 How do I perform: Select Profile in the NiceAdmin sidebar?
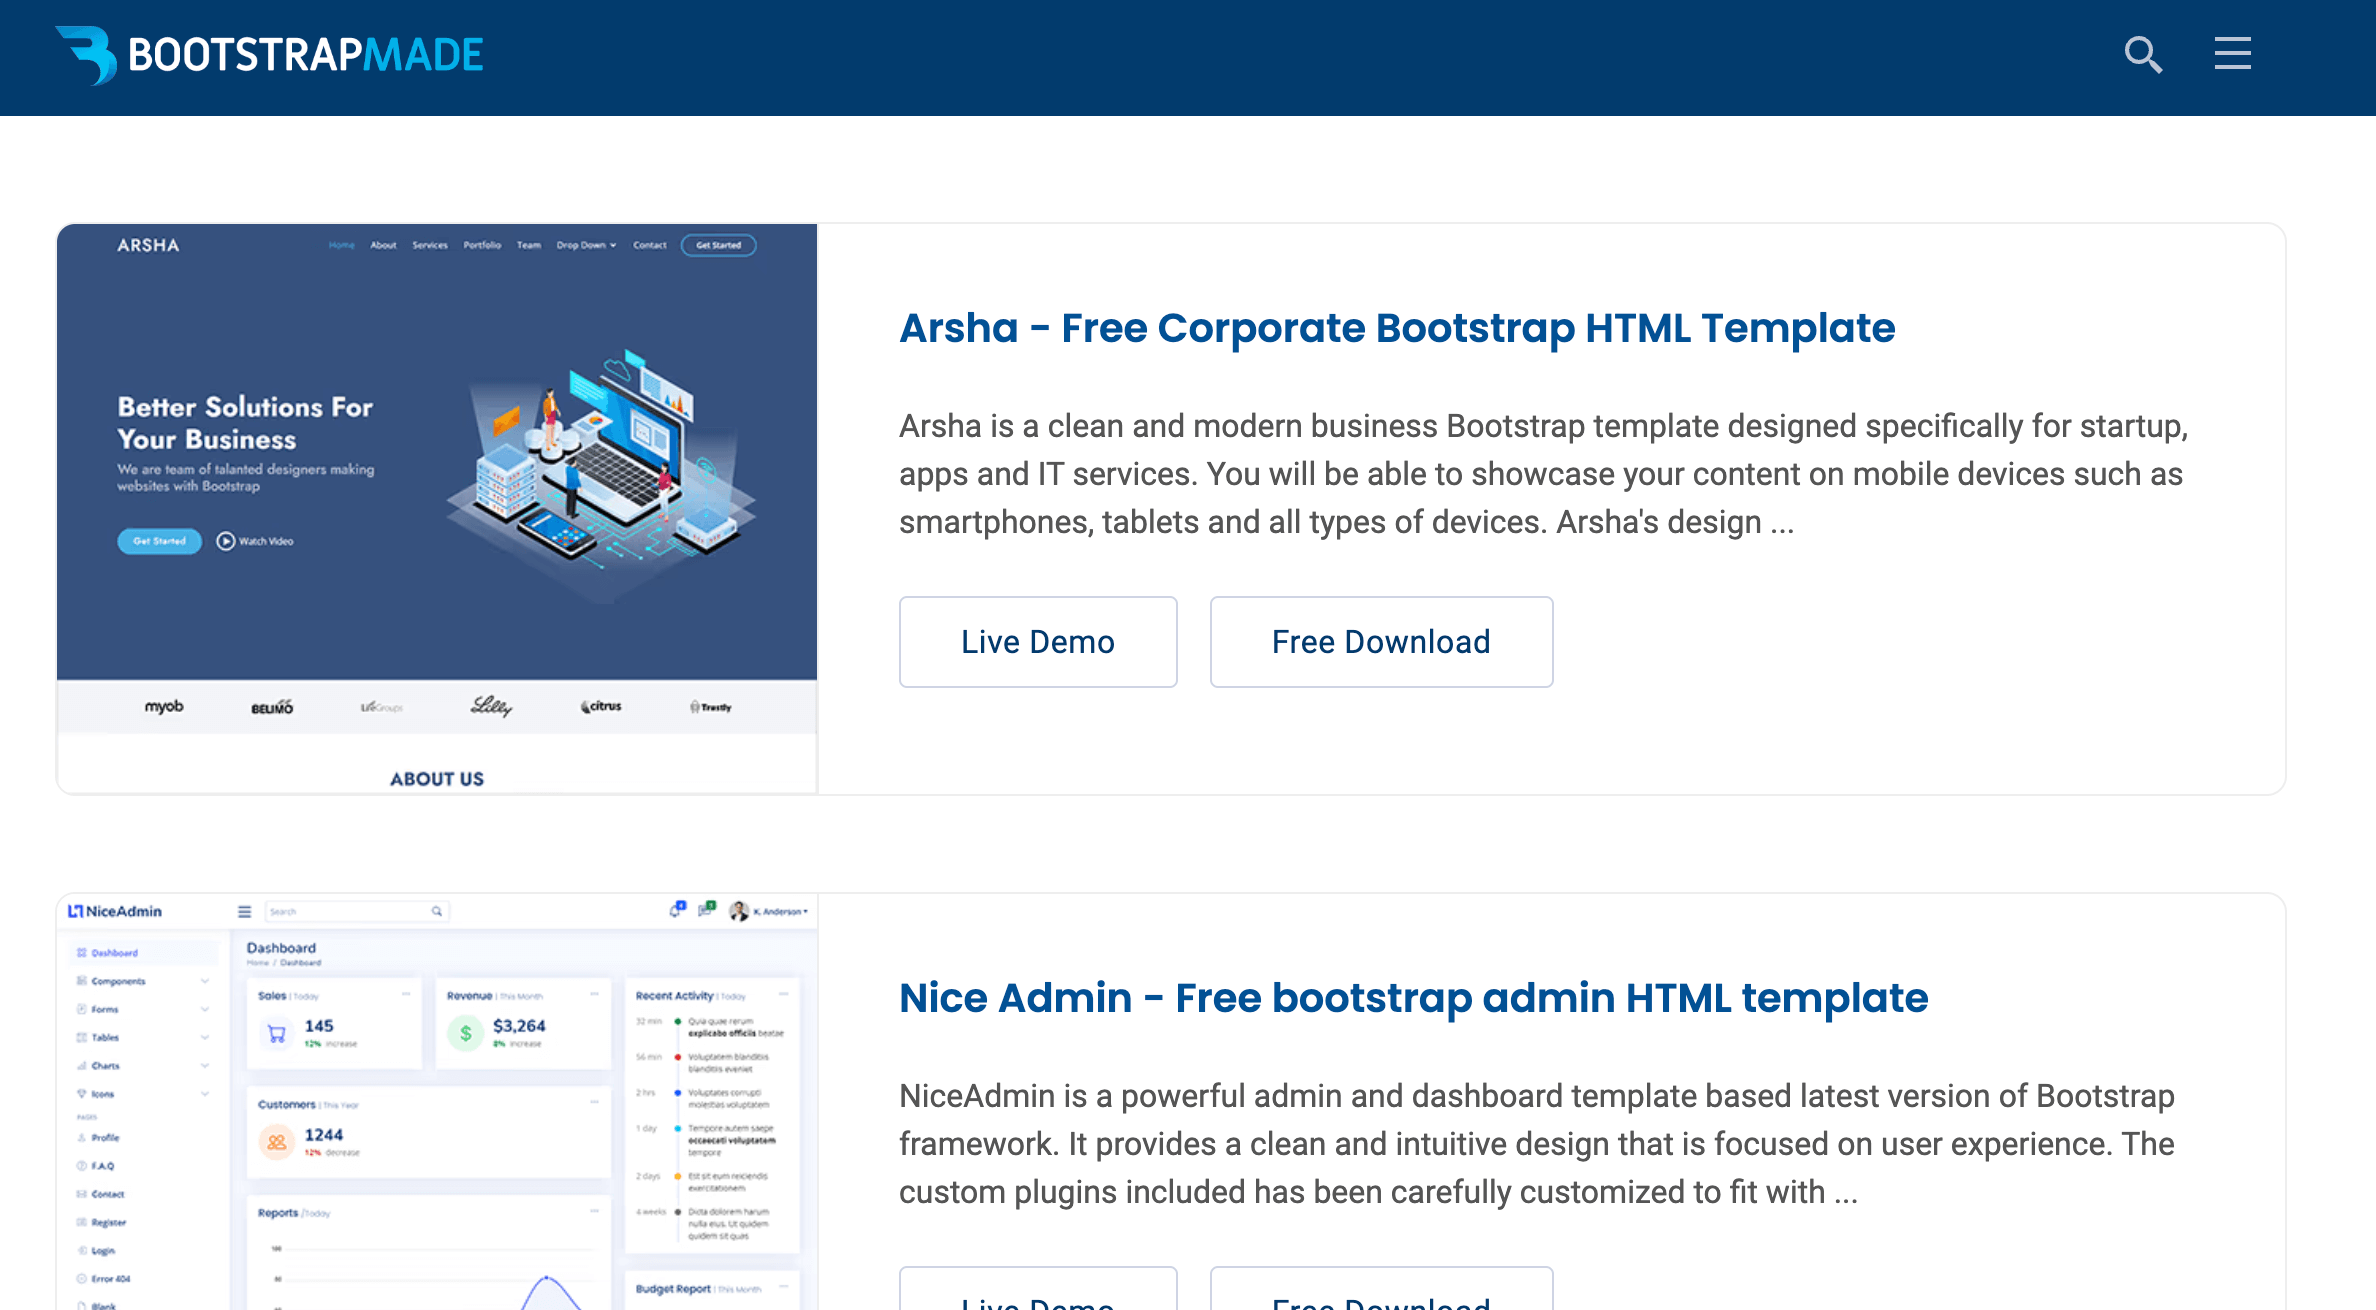tap(103, 1137)
